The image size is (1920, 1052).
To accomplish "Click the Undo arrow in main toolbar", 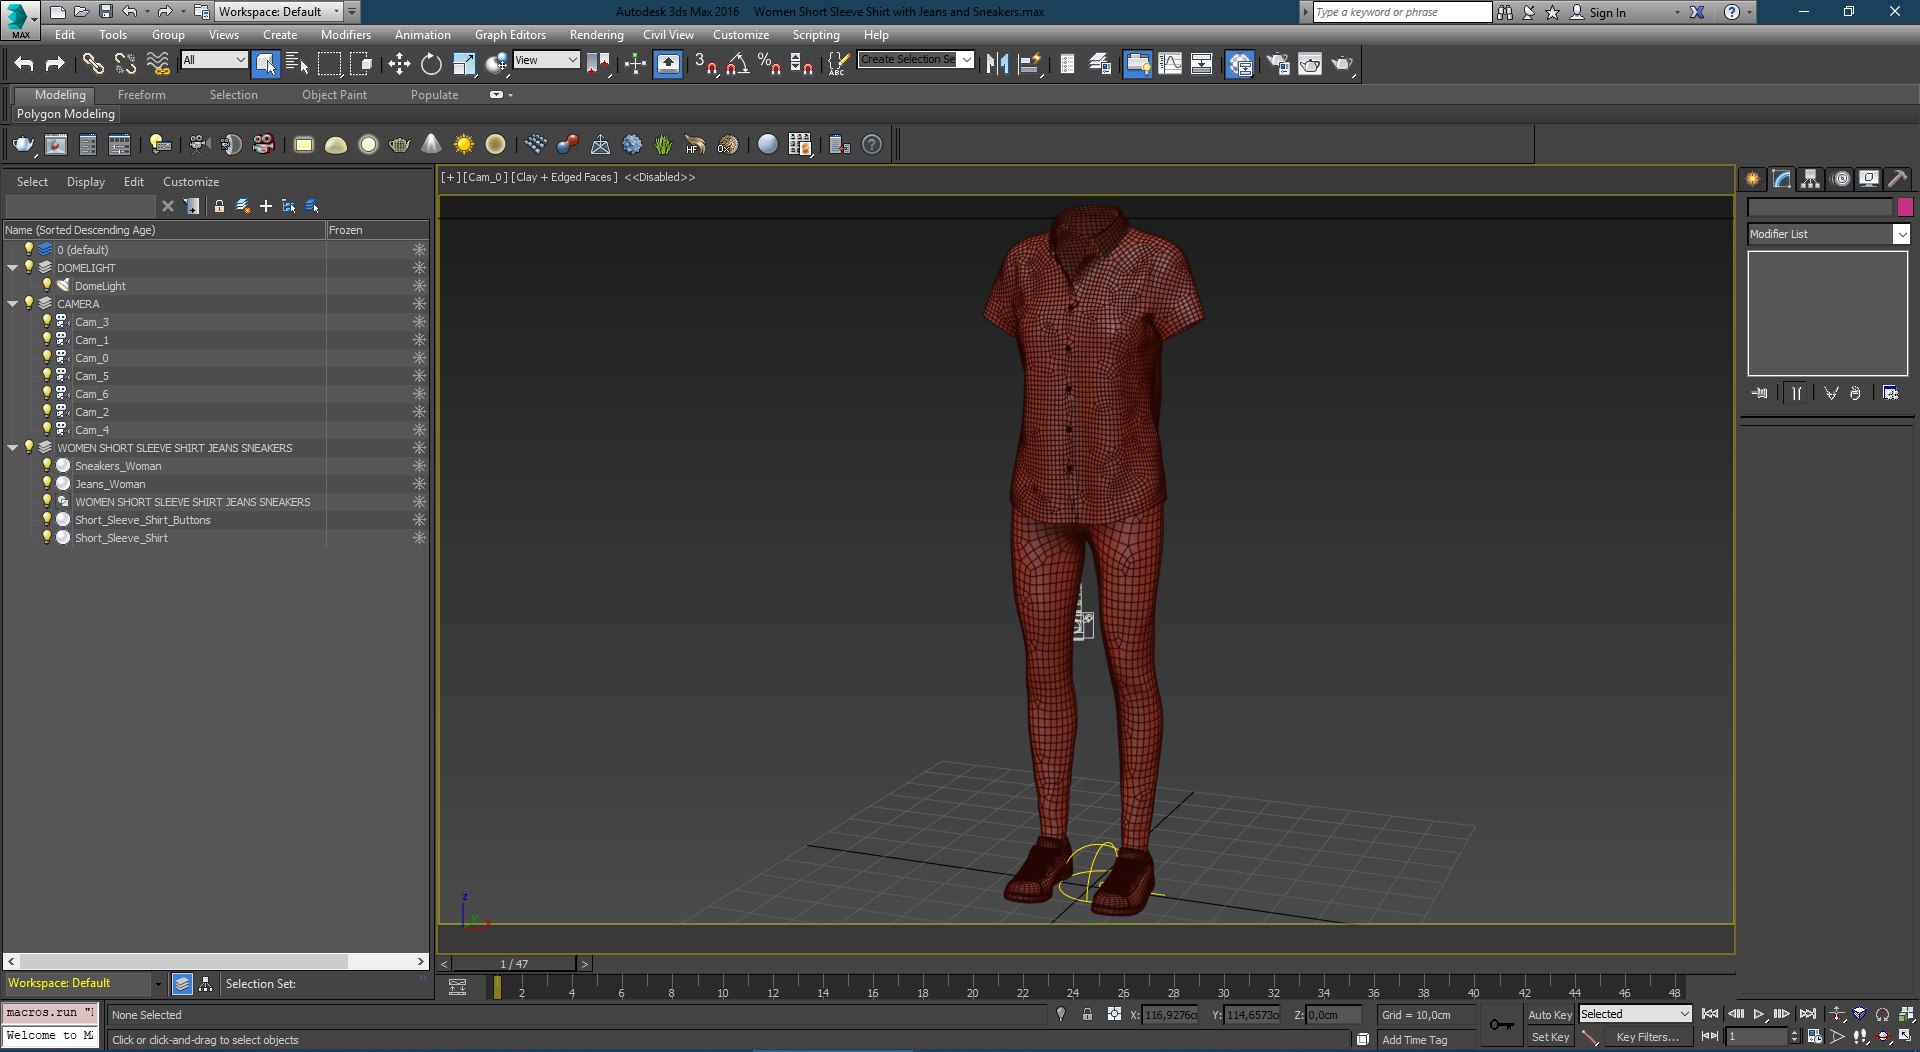I will 23,64.
